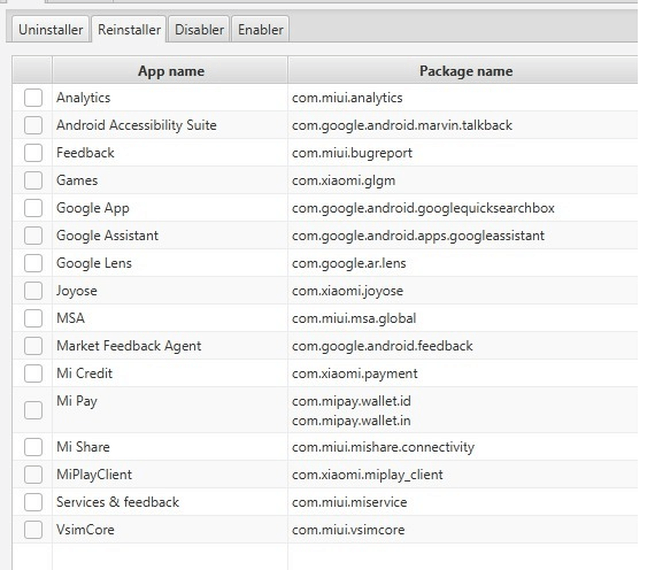Click the Services & feedback name
Image resolution: width=655 pixels, height=570 pixels.
click(117, 502)
